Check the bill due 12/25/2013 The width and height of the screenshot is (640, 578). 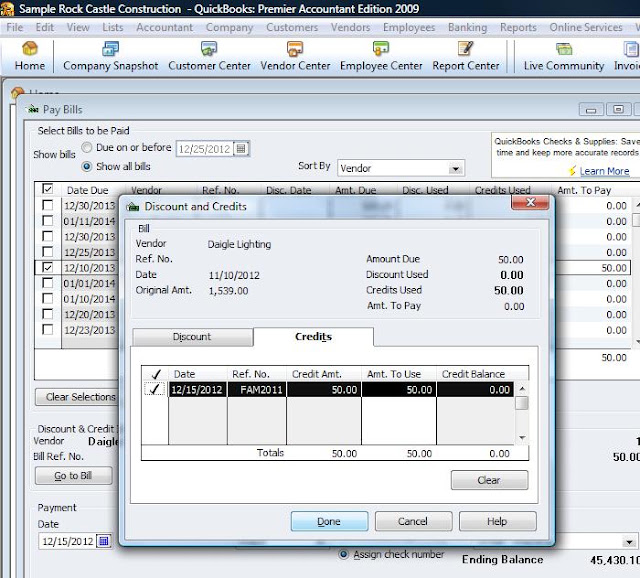47,252
